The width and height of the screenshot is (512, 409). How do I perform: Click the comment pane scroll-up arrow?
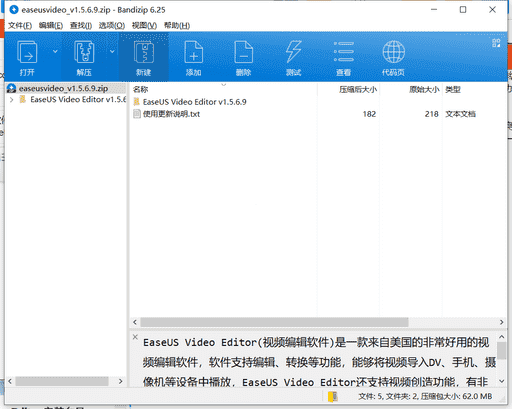click(x=502, y=337)
